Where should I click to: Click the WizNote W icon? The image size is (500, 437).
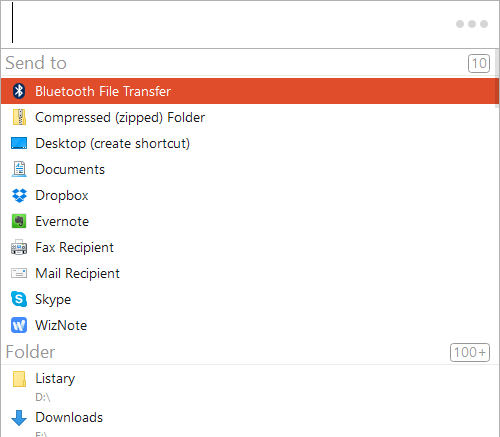tap(19, 325)
